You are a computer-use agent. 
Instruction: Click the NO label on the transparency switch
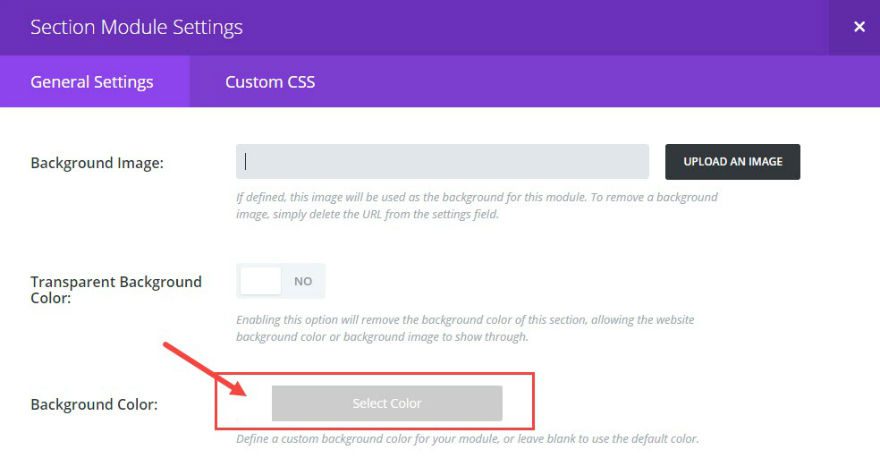(x=303, y=282)
